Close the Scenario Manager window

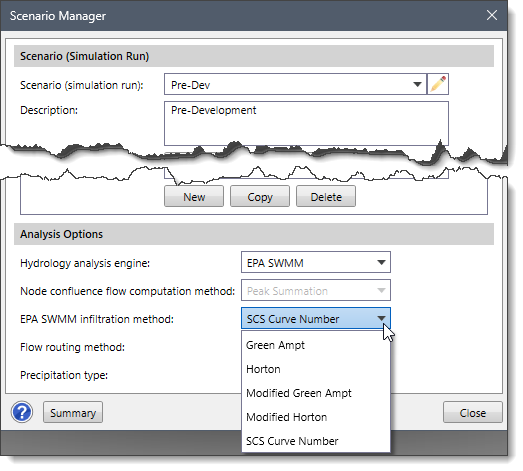coord(492,15)
